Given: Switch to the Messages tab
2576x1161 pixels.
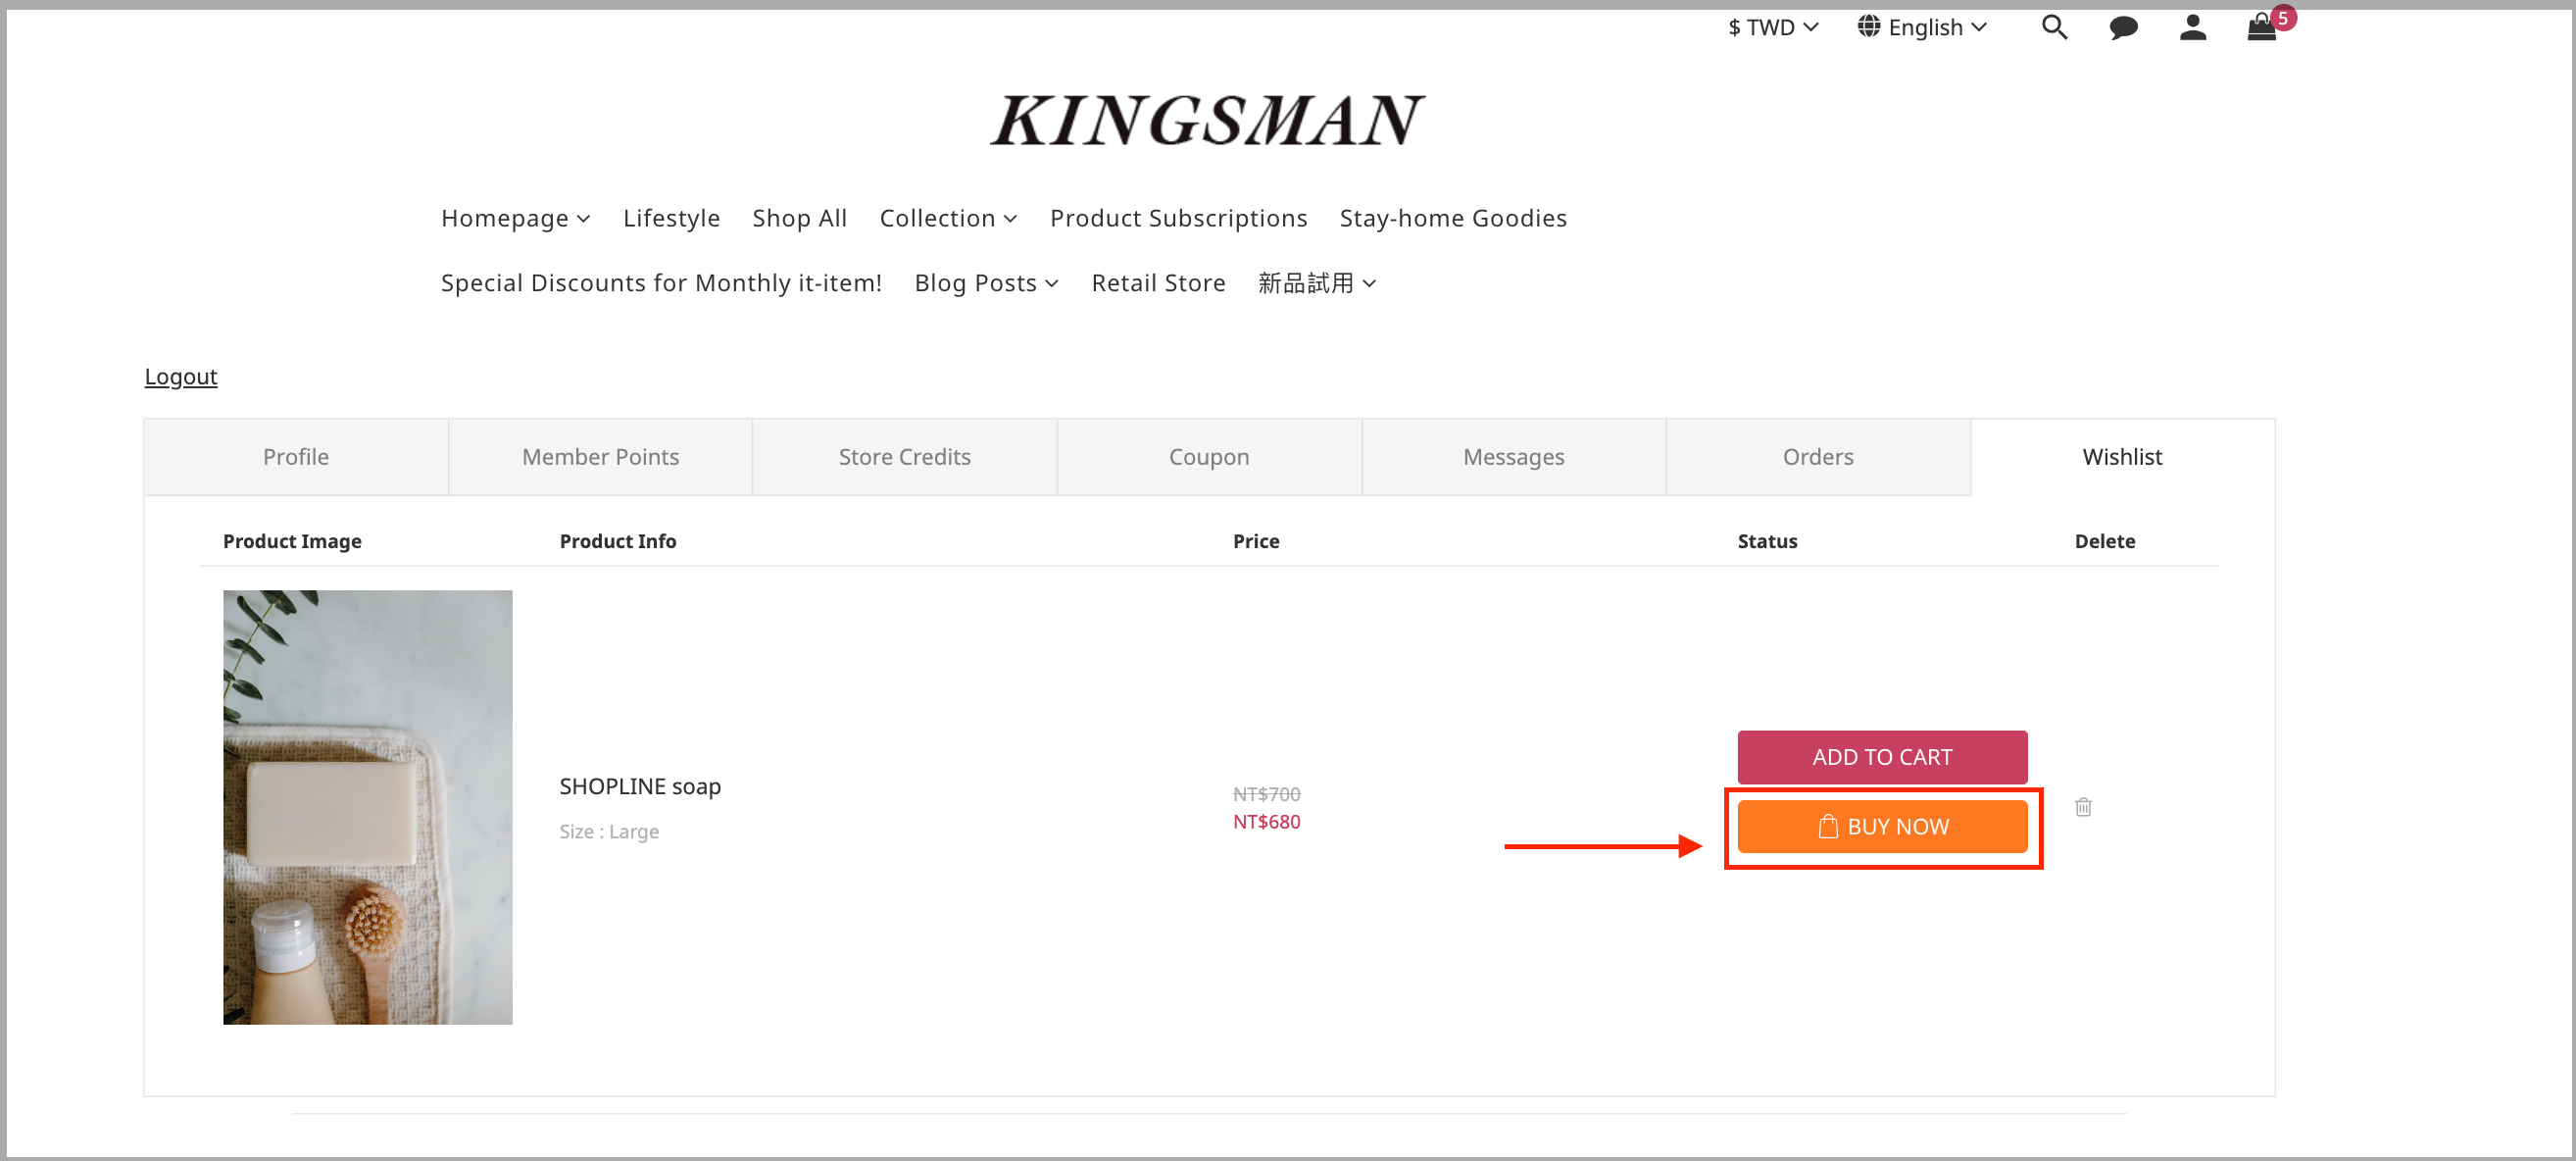Looking at the screenshot, I should pos(1513,457).
